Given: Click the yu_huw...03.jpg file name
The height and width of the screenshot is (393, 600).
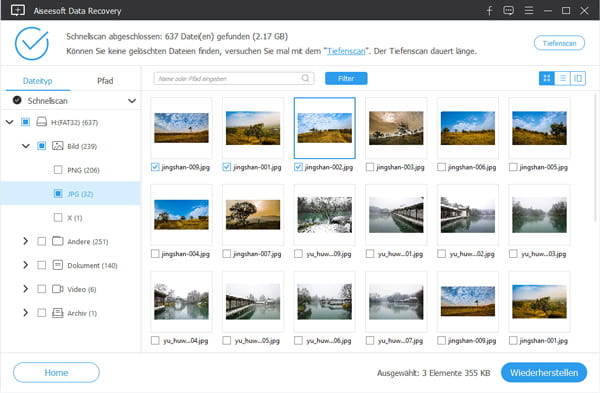Looking at the screenshot, I should (543, 254).
